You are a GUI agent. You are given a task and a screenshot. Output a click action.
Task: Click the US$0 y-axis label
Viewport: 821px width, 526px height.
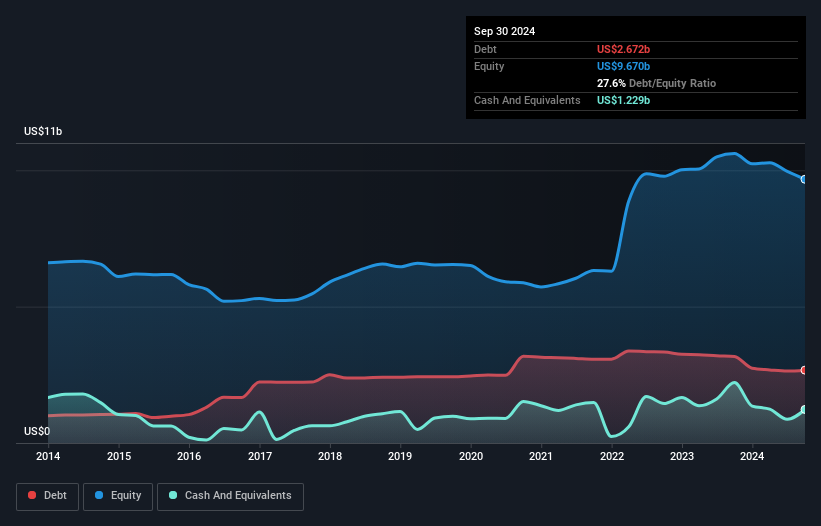[x=37, y=431]
